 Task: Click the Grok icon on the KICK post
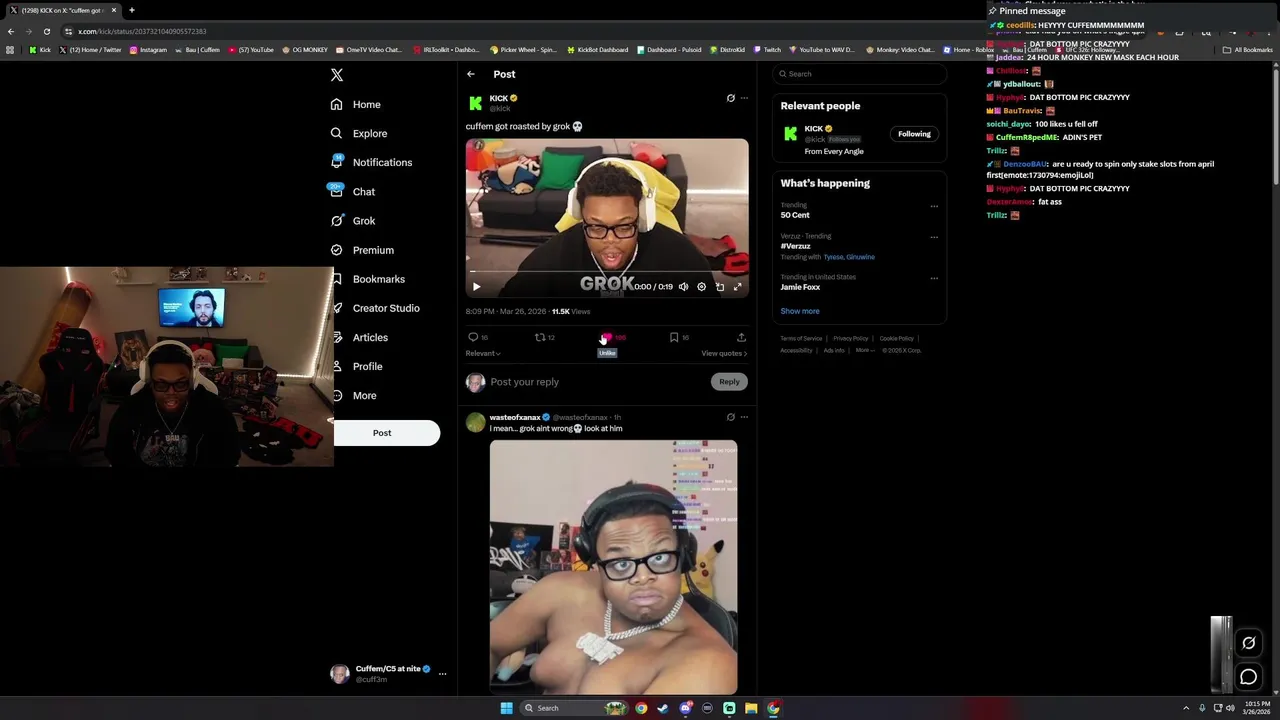pos(730,98)
